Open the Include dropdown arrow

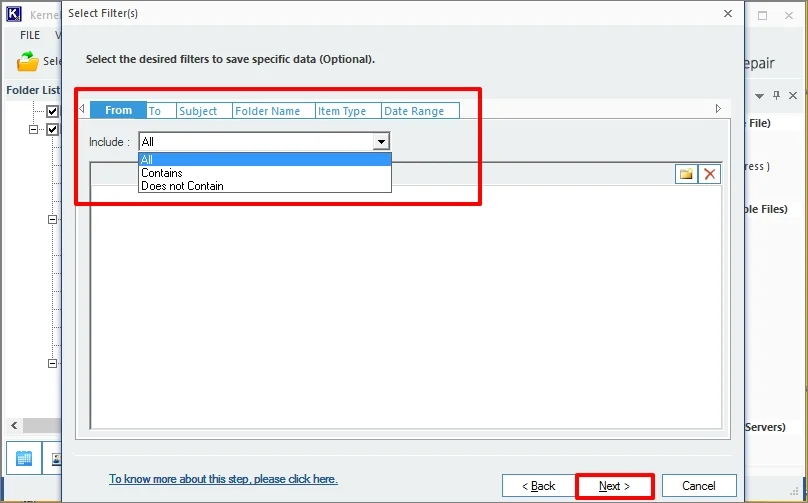click(381, 142)
